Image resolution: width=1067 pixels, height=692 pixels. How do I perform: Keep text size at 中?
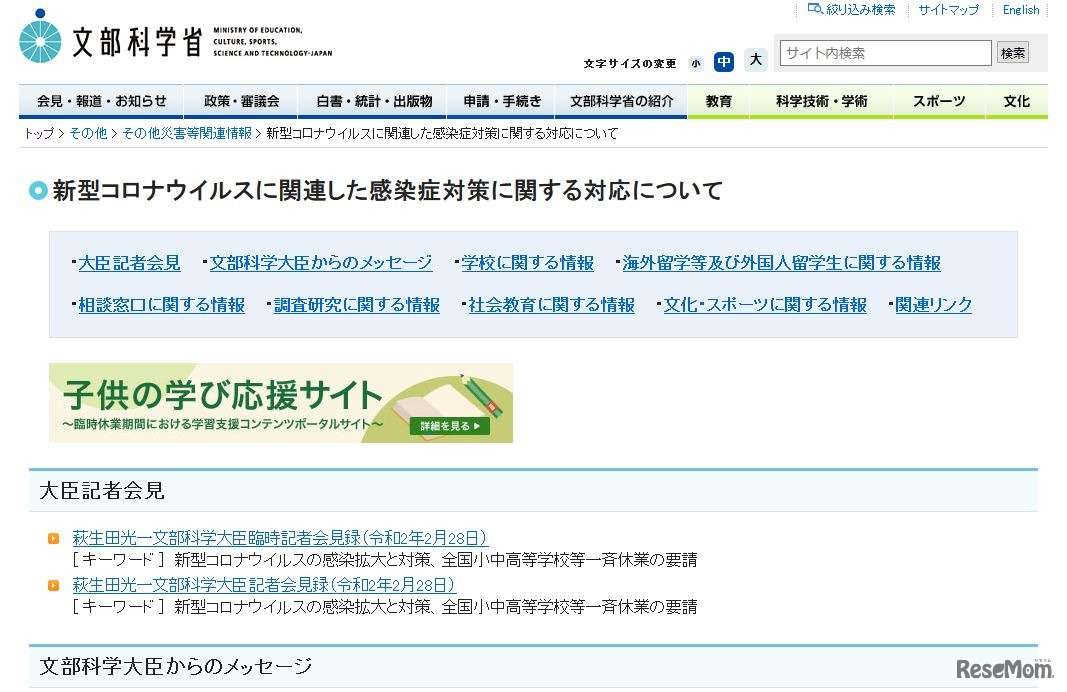(x=723, y=61)
